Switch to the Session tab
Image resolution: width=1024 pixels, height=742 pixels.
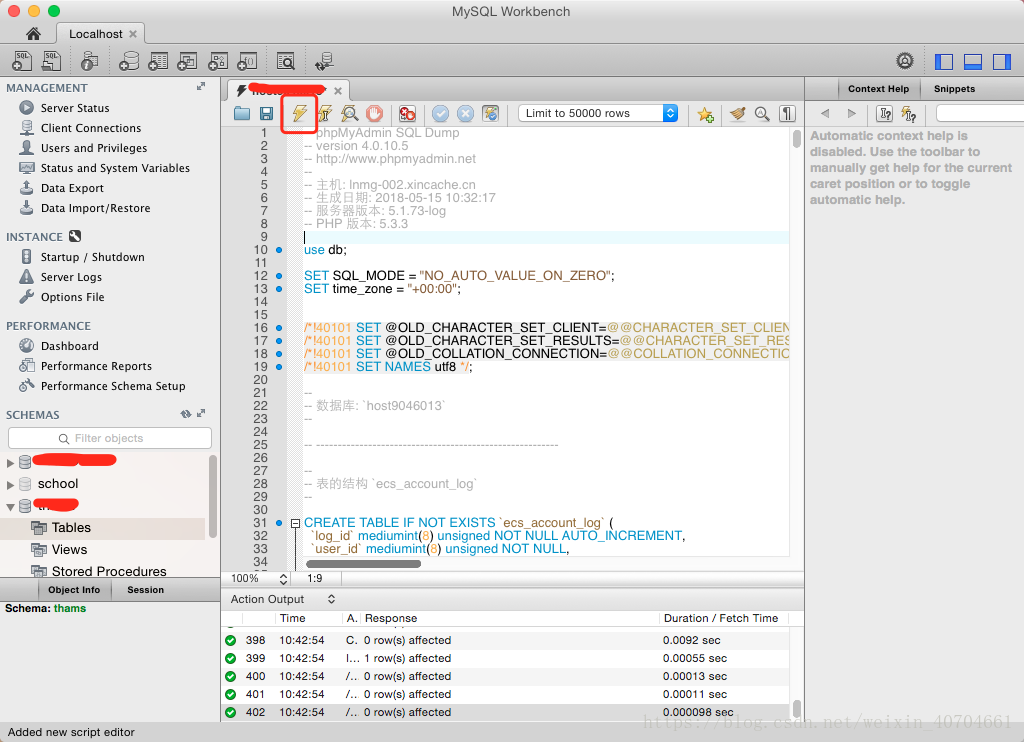pos(146,590)
